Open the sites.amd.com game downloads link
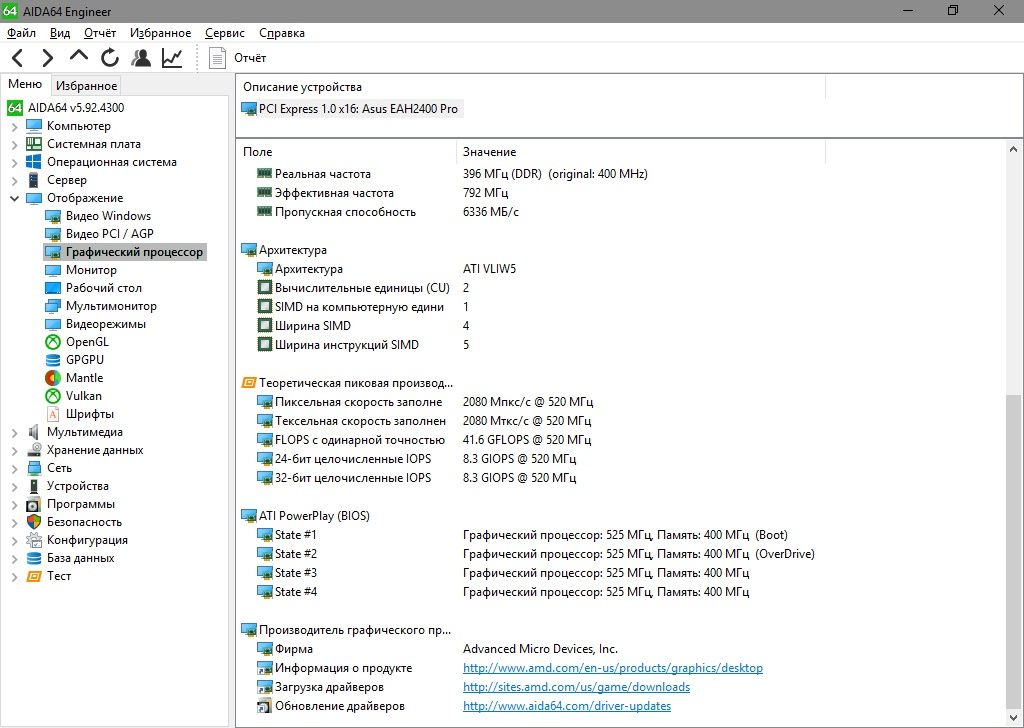The image size is (1024, 728). coord(576,687)
